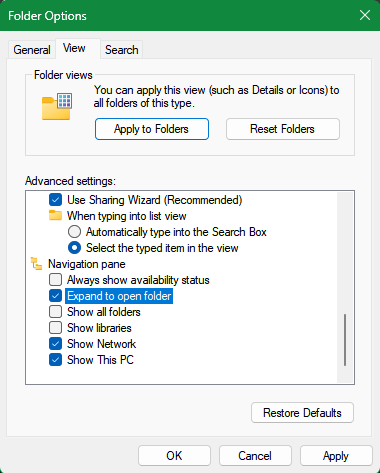This screenshot has width=380, height=473.
Task: Click the 'Show Network' label text
Action: pyautogui.click(x=102, y=344)
